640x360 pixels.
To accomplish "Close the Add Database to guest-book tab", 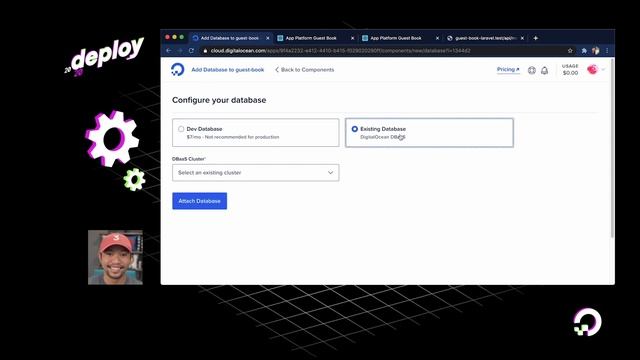I will pyautogui.click(x=268, y=38).
